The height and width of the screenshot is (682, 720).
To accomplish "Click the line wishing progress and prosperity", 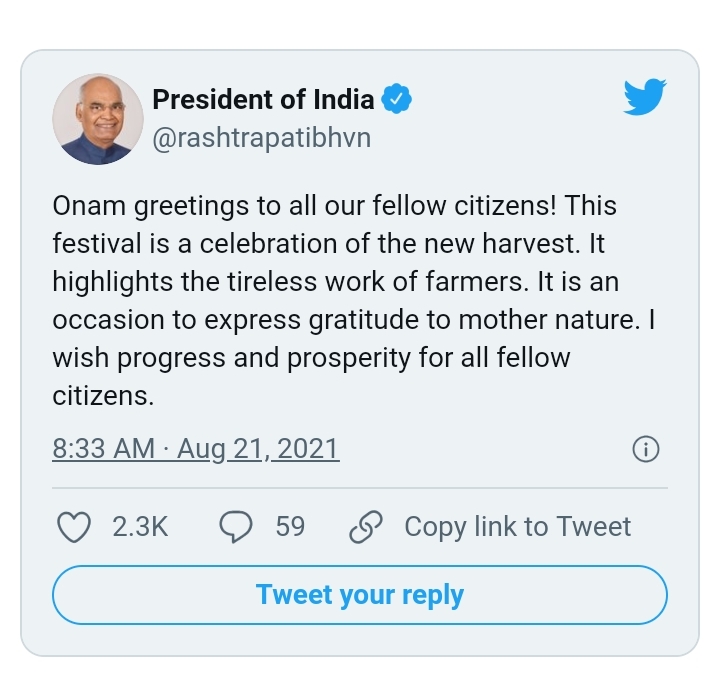I will pos(311,358).
